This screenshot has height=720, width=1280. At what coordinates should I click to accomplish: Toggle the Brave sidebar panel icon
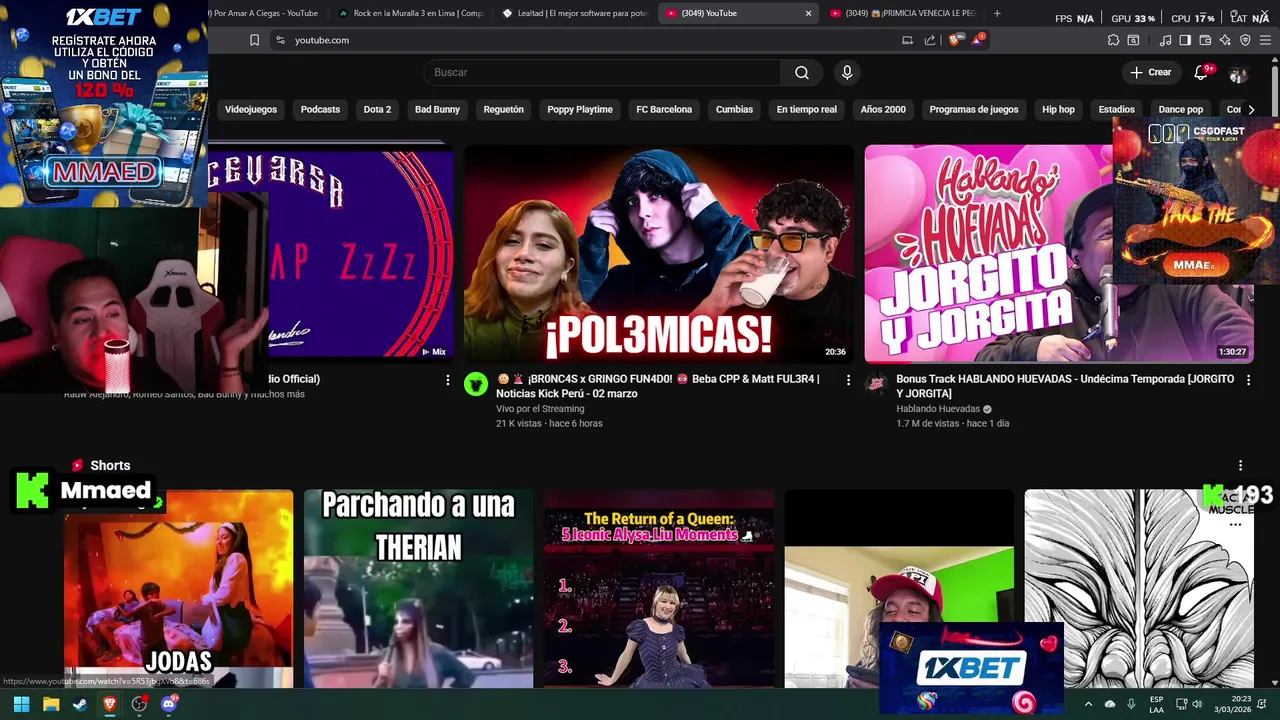pyautogui.click(x=1185, y=40)
